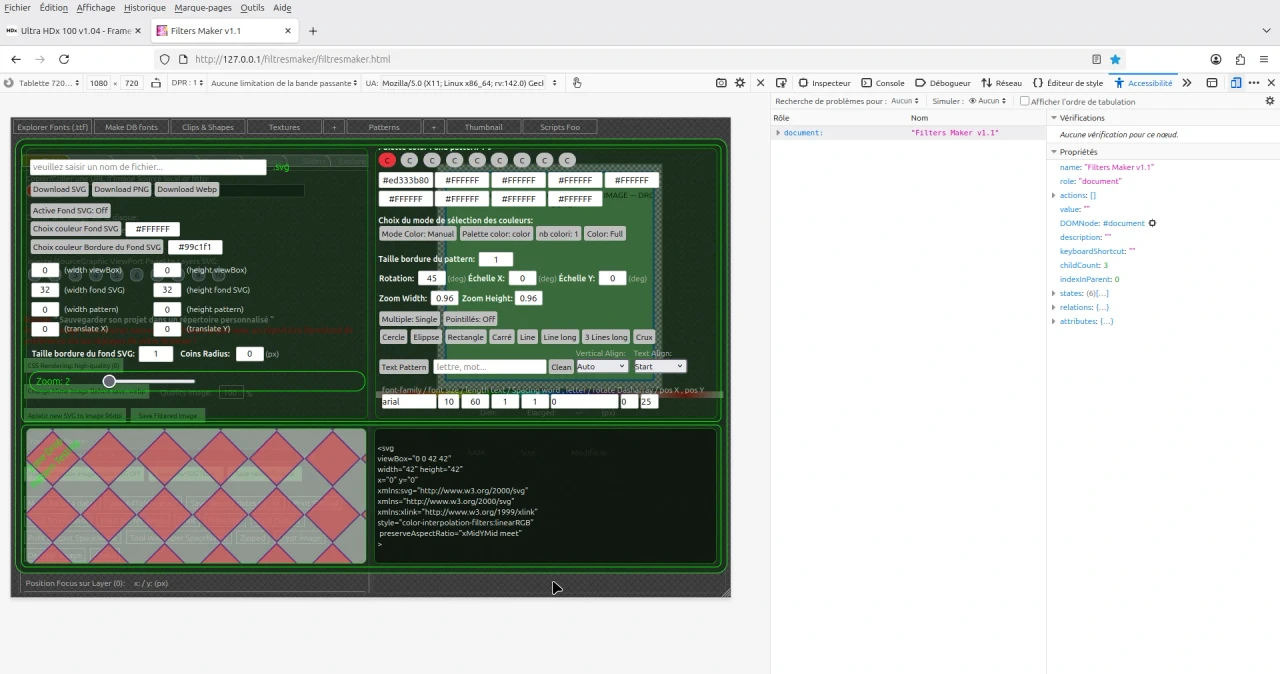
Task: Click Download Webp button
Action: 186,189
